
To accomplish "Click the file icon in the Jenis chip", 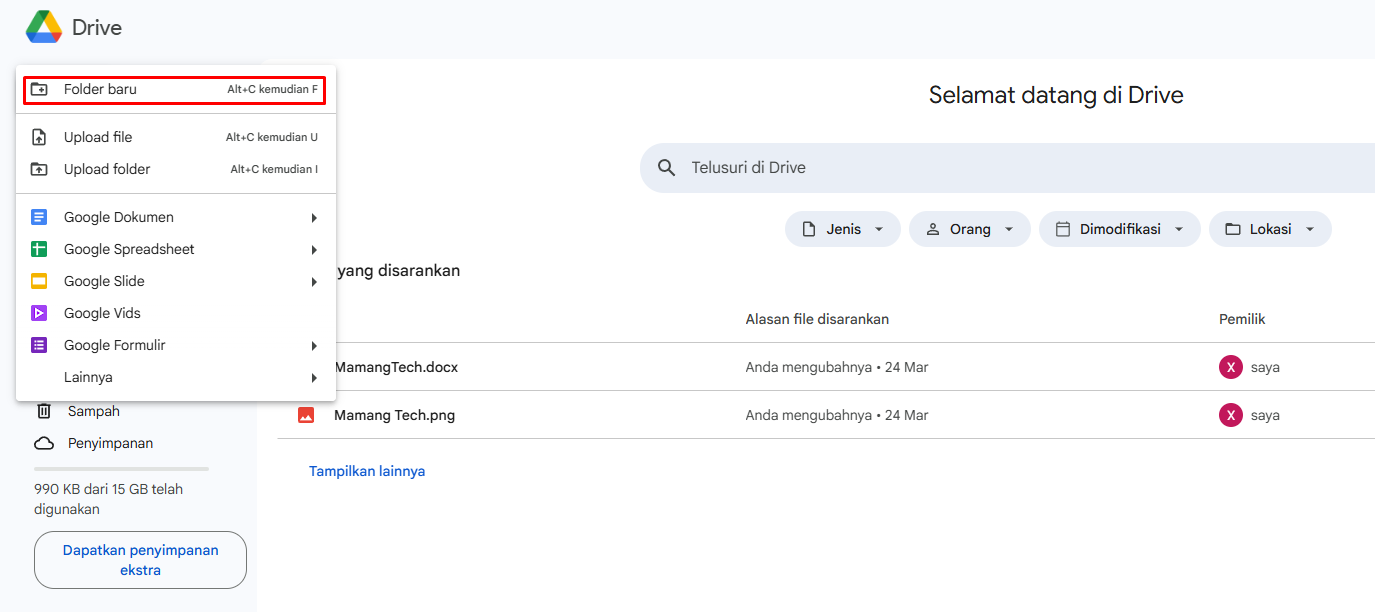I will point(809,229).
